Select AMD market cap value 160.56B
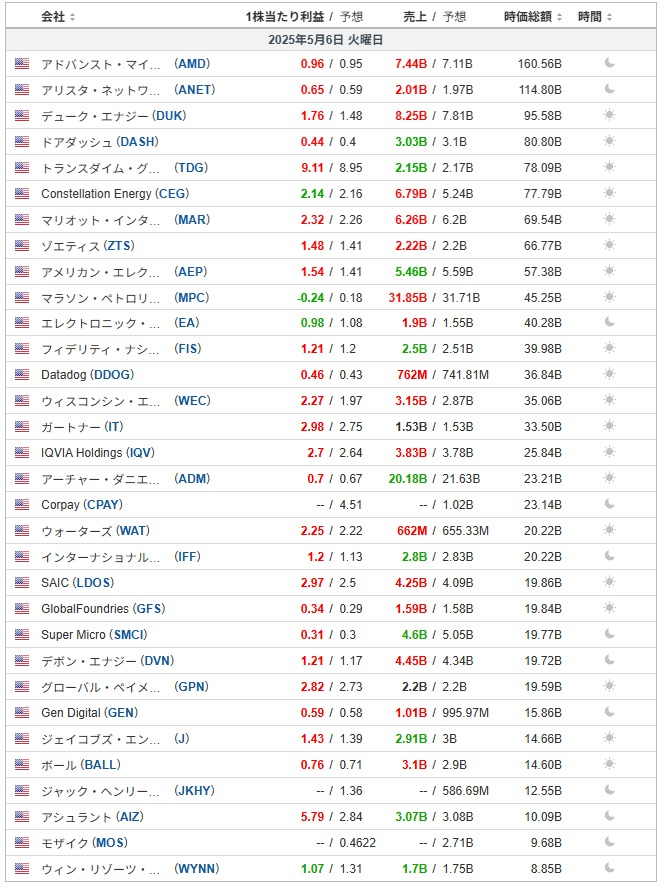The height and width of the screenshot is (887, 665). tap(539, 64)
